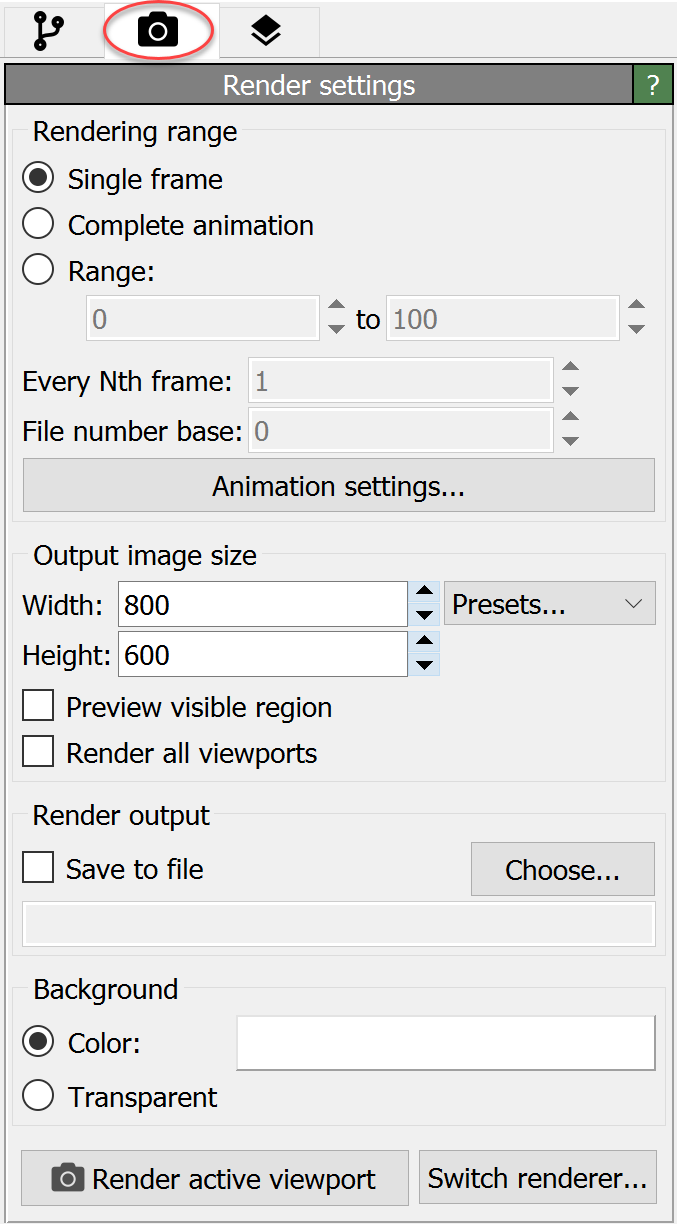Open the Switch renderer dialog
677x1226 pixels.
[537, 1178]
